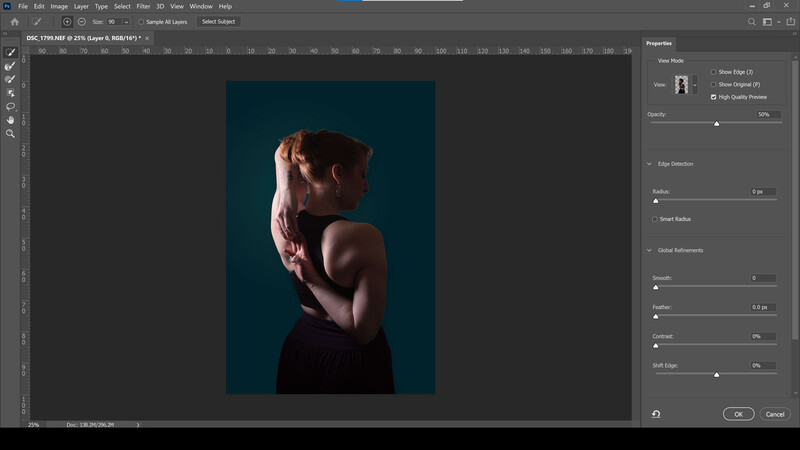The width and height of the screenshot is (800, 450).
Task: Open the workspace switcher dropdown arrow
Action: [x=779, y=22]
